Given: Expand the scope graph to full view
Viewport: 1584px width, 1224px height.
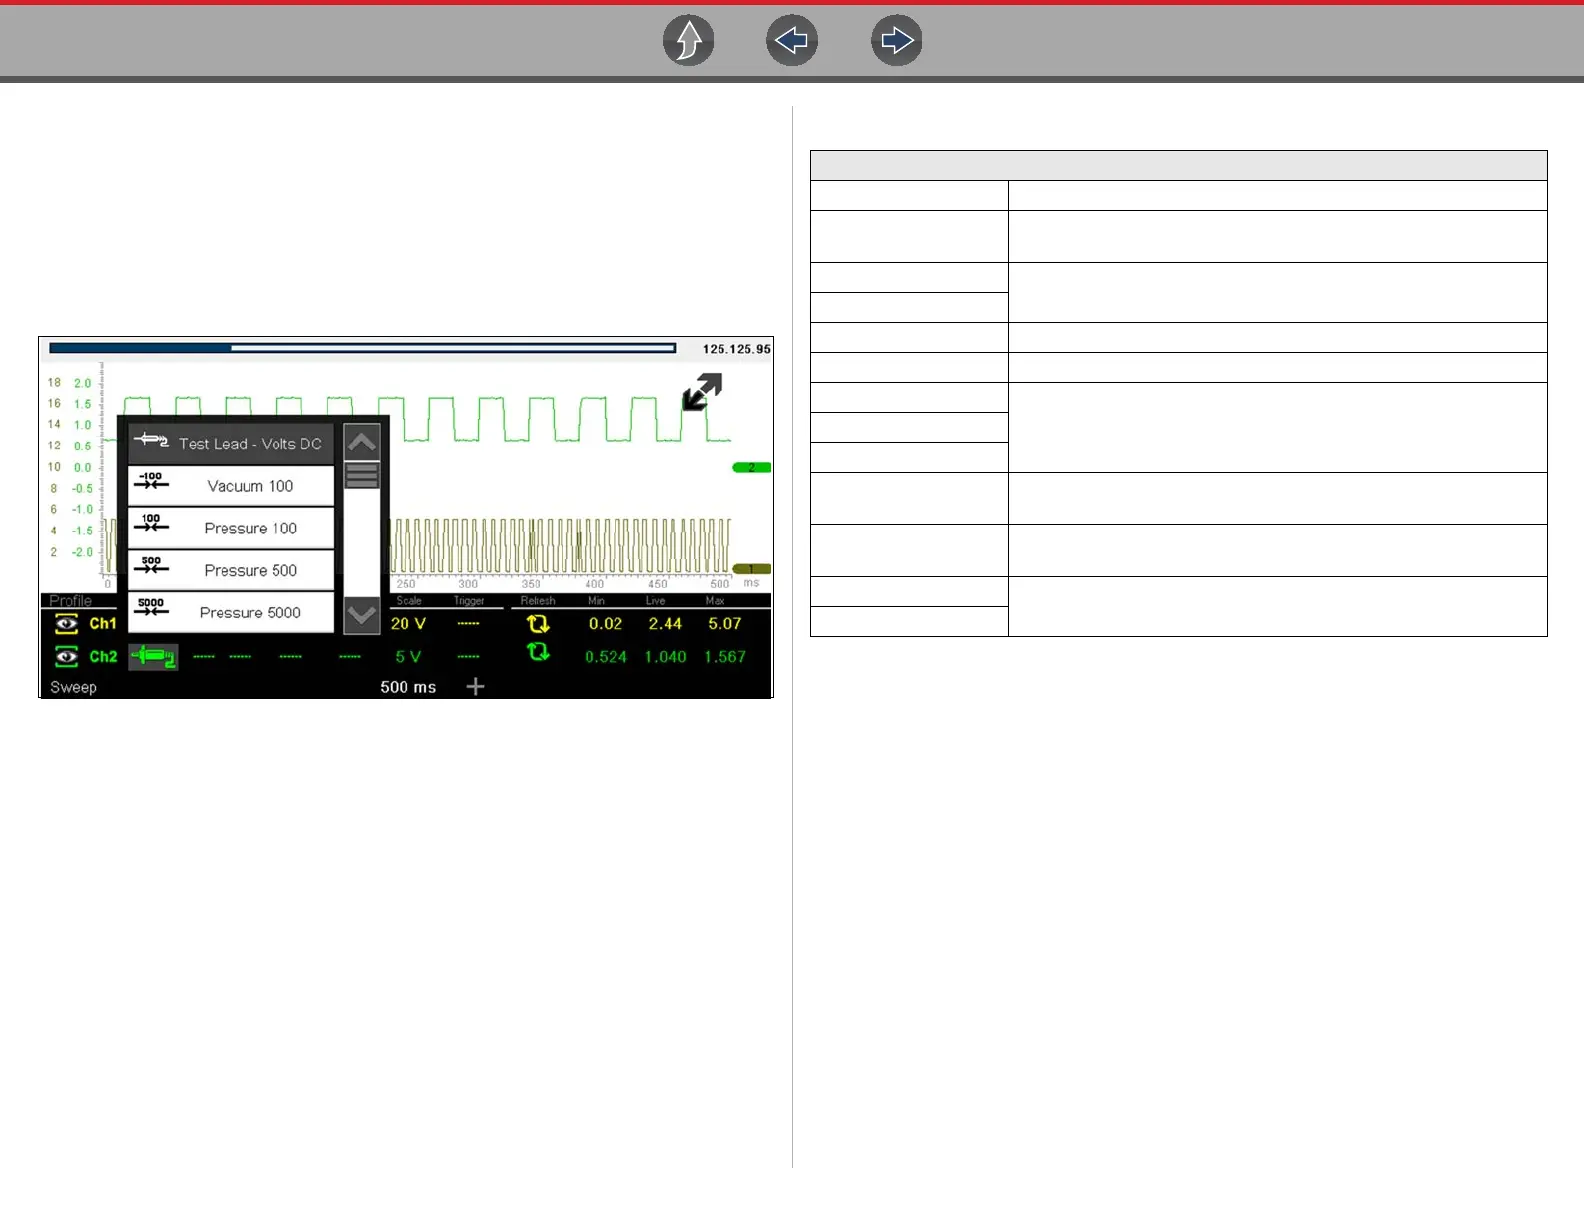Looking at the screenshot, I should point(702,392).
